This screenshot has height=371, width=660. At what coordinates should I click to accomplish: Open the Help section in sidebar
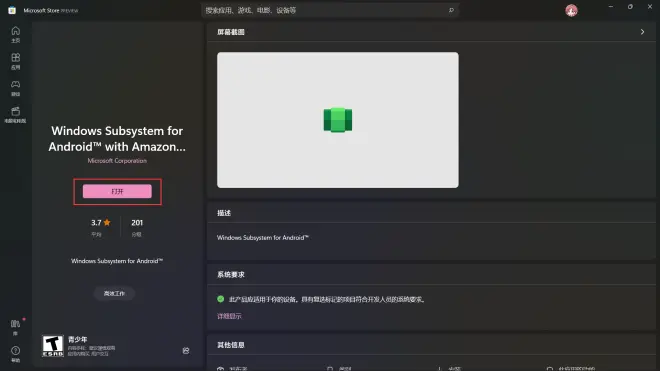16,354
